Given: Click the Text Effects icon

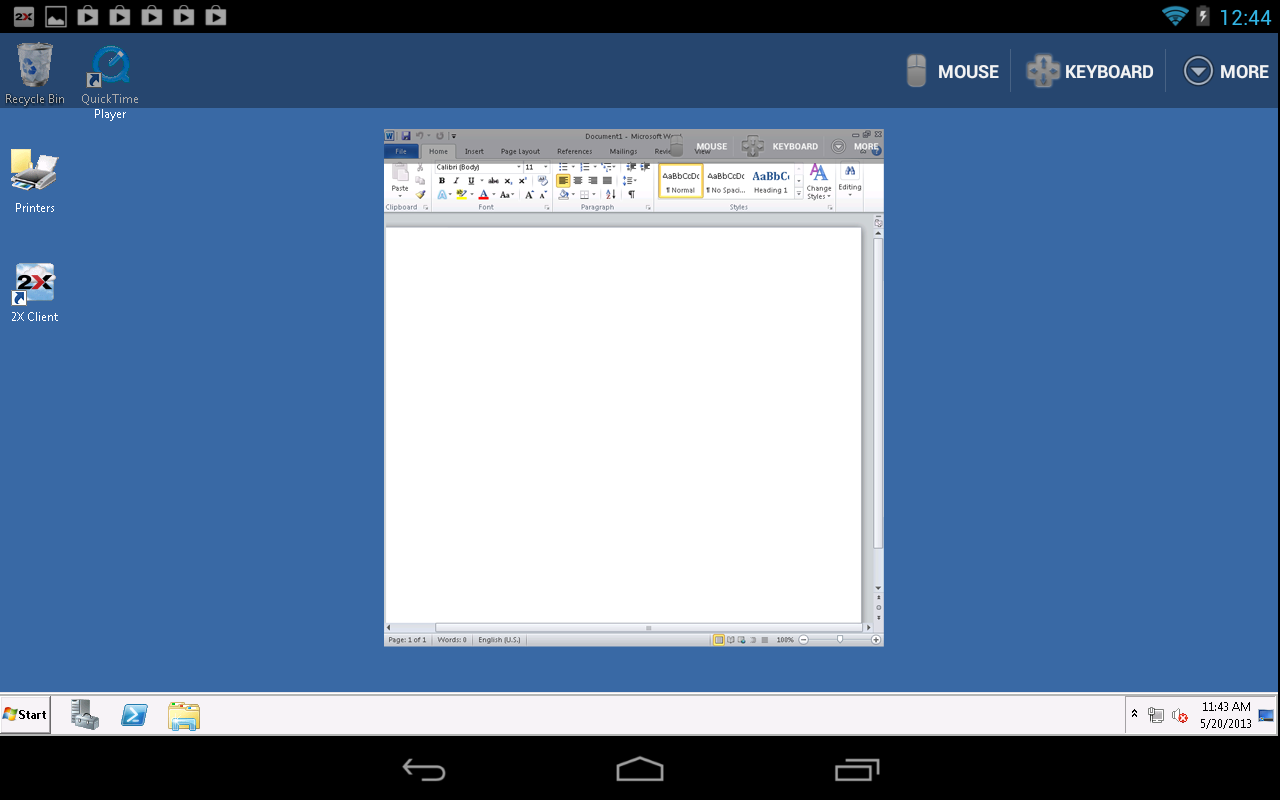Looking at the screenshot, I should tap(442, 195).
